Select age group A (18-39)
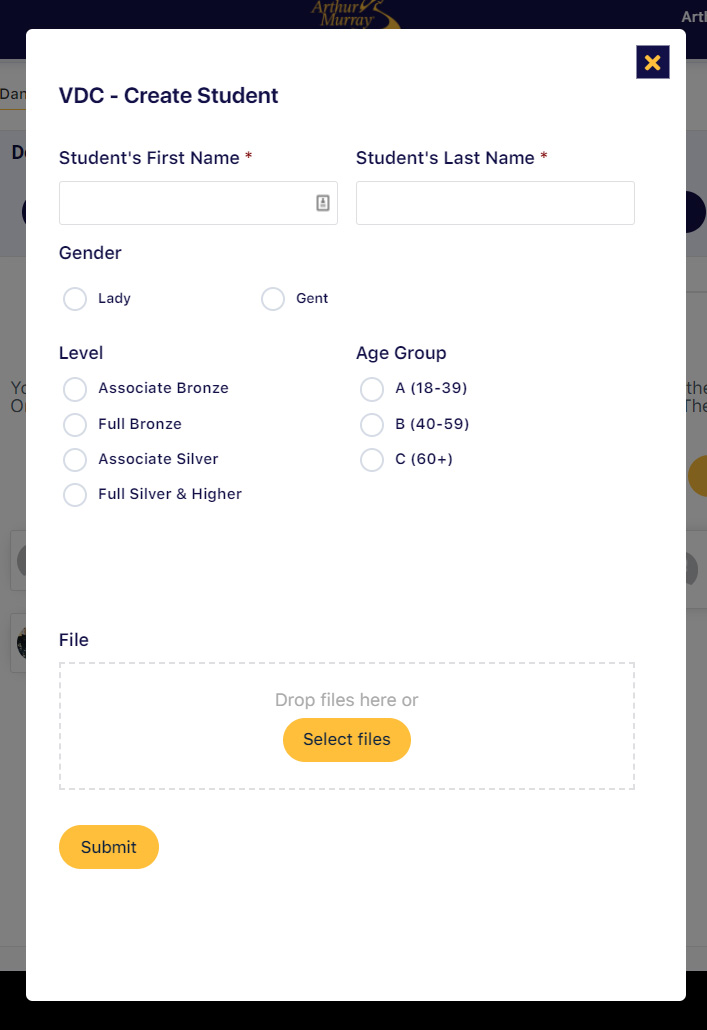Image resolution: width=707 pixels, height=1030 pixels. (x=372, y=389)
